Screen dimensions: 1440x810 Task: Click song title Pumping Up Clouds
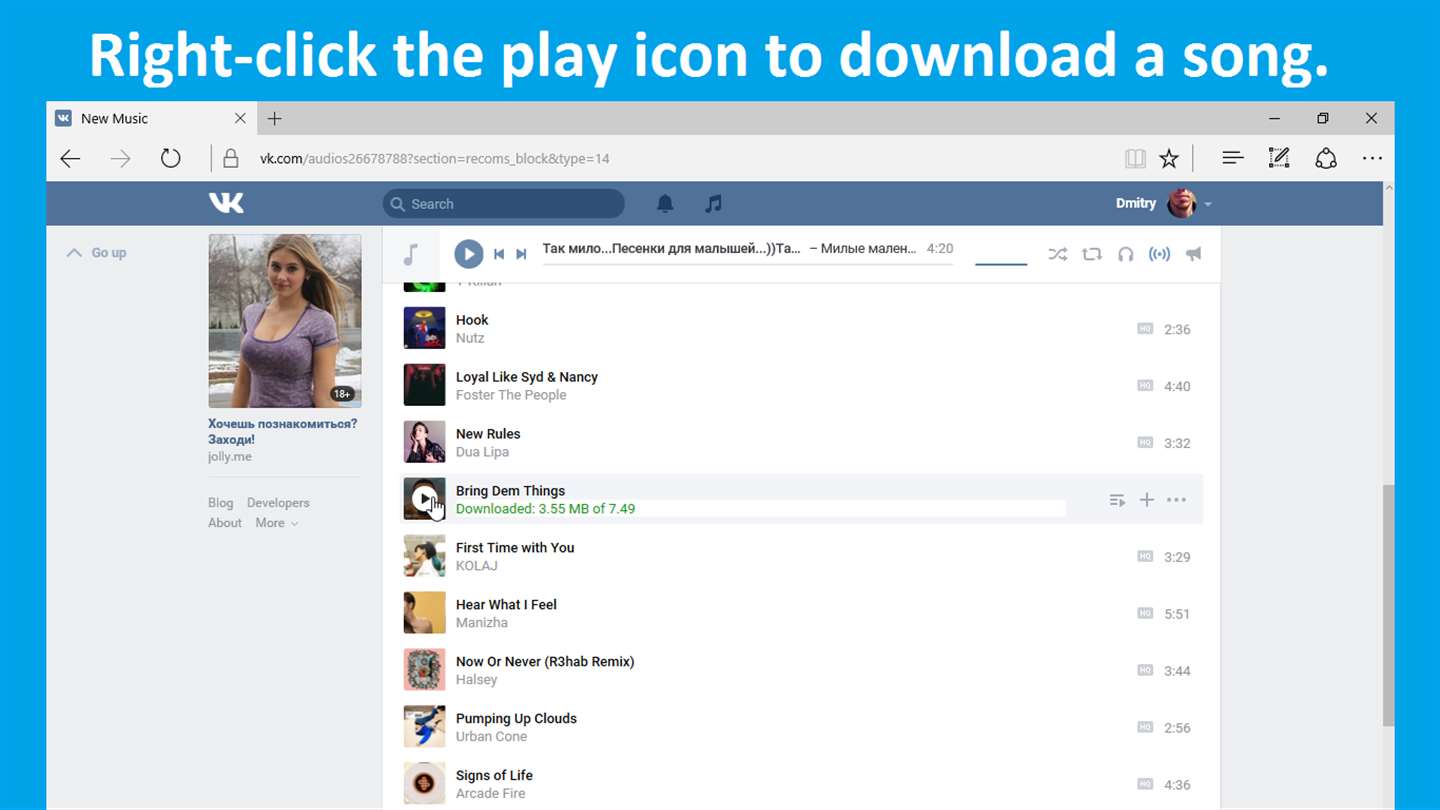click(x=516, y=718)
